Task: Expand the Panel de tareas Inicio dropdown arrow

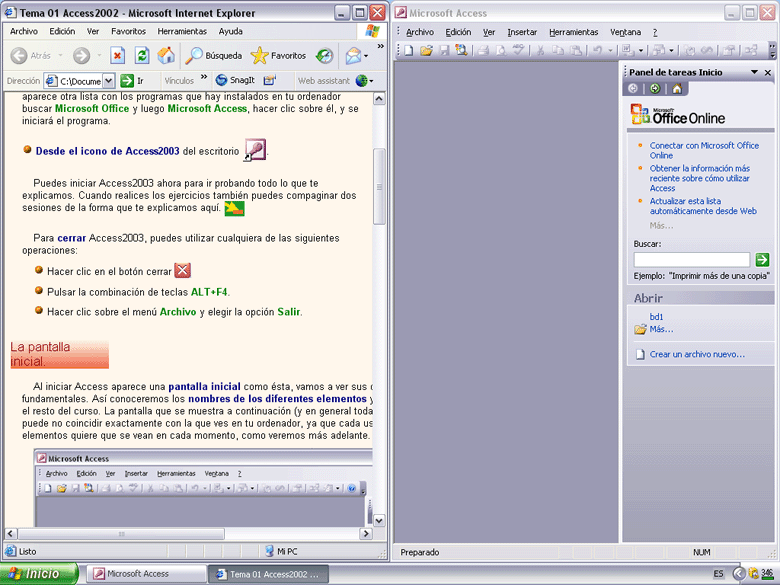Action: (x=754, y=72)
